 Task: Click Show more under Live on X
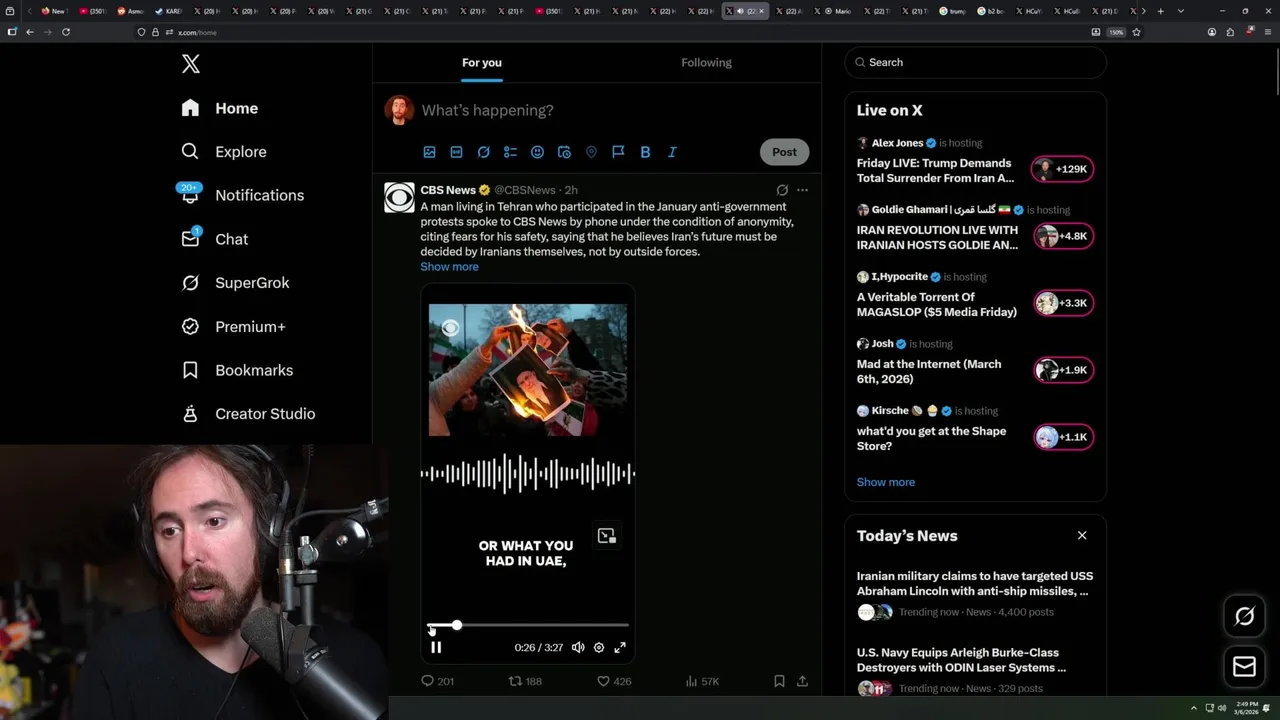[886, 482]
